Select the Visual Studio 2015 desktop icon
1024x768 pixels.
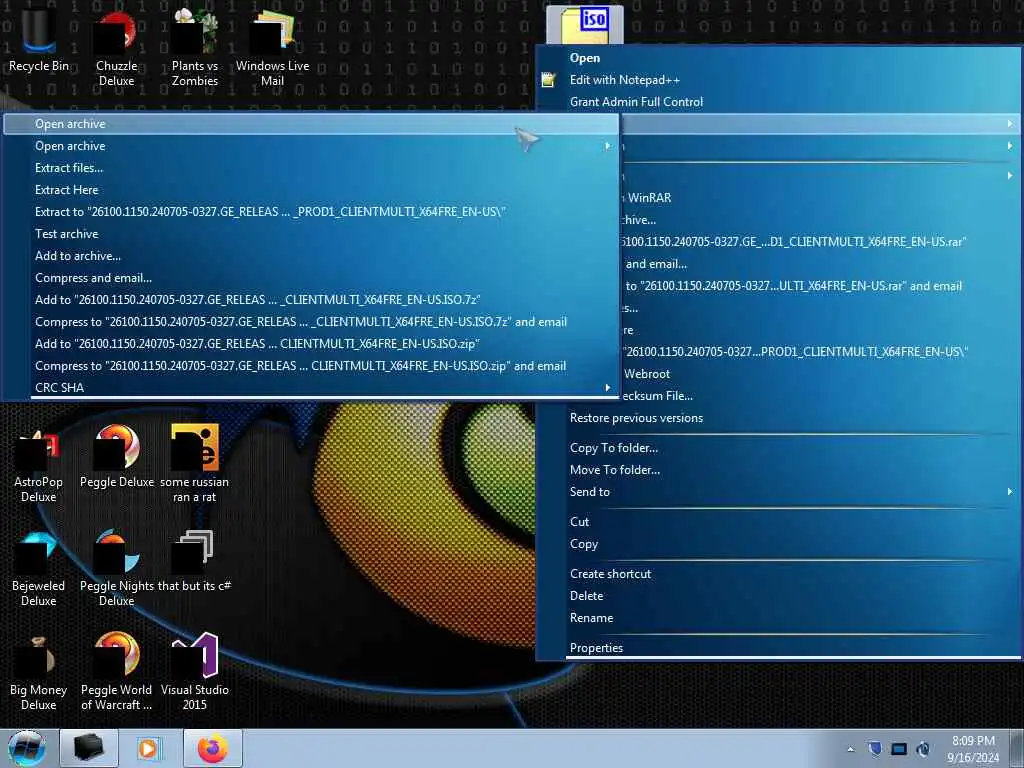pos(195,673)
